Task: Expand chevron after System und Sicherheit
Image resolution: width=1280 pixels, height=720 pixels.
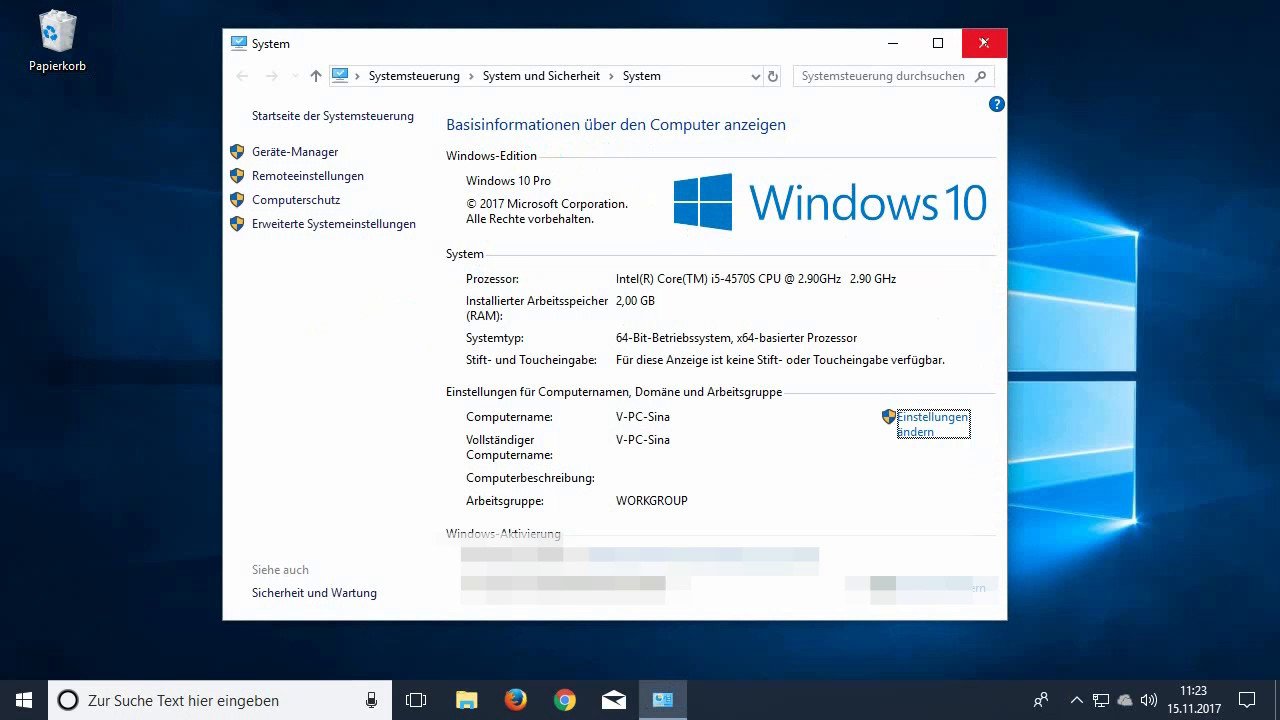Action: [611, 76]
